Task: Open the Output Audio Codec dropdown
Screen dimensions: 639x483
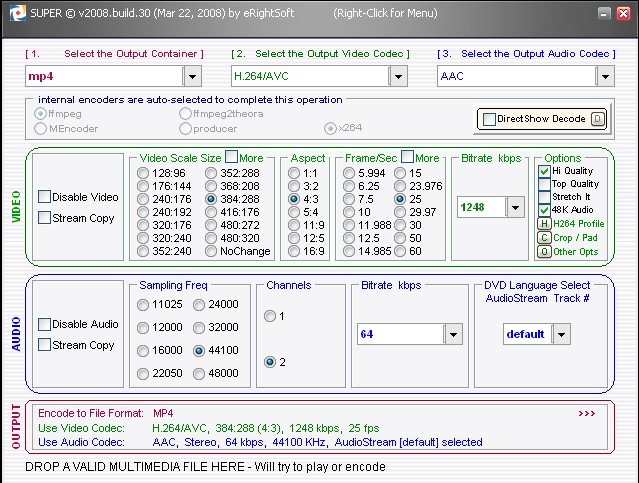Action: (605, 77)
